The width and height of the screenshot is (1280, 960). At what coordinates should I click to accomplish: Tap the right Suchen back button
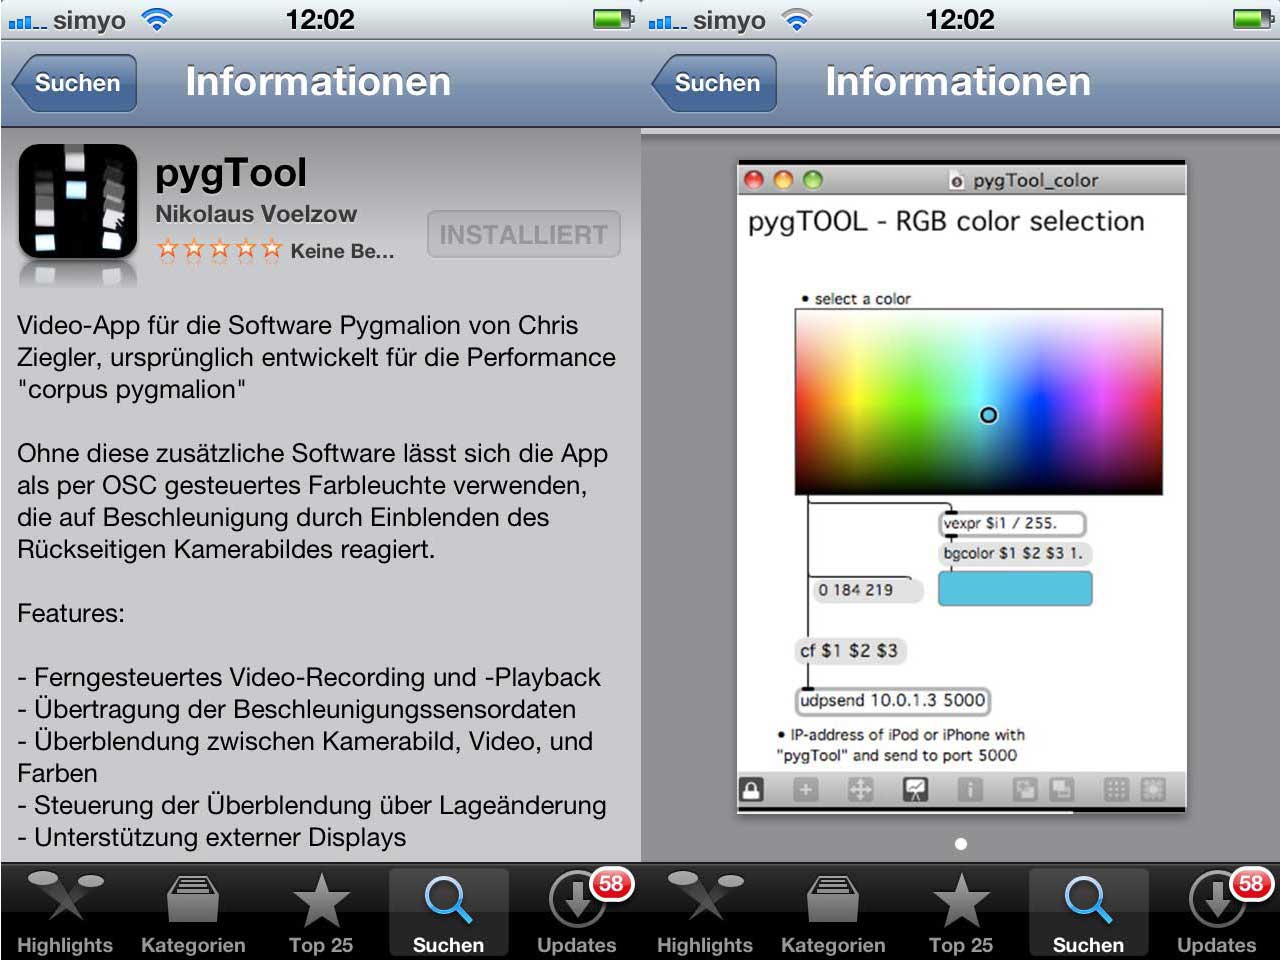coord(715,83)
